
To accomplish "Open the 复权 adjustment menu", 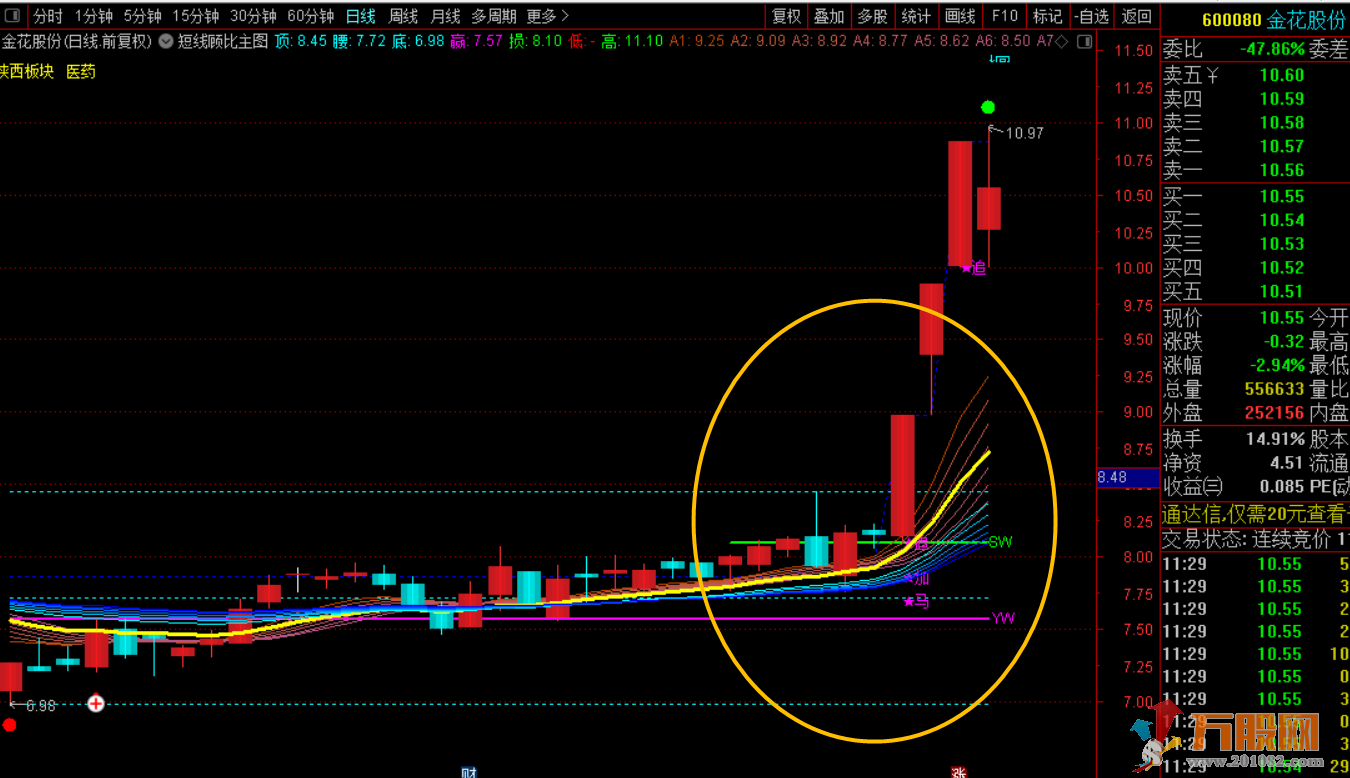I will tap(787, 16).
